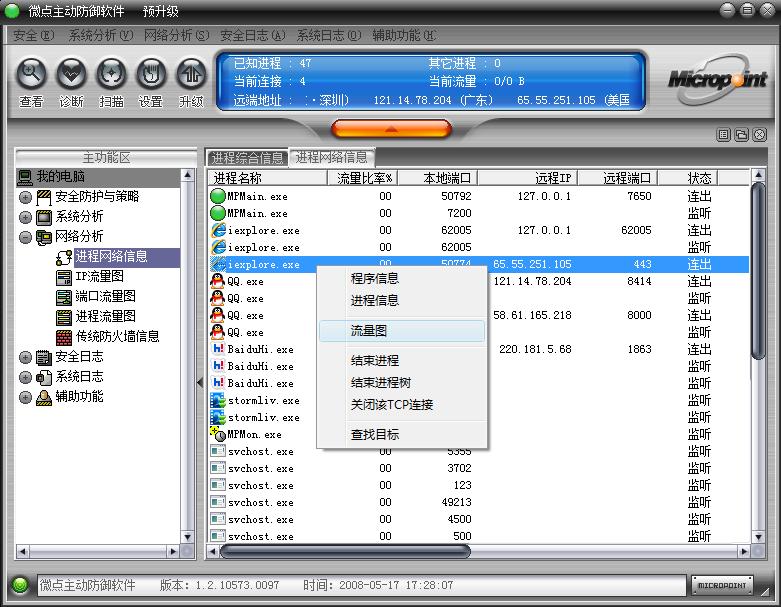Collapse the orange top panel toggle
Image resolution: width=781 pixels, height=607 pixels.
coord(391,129)
